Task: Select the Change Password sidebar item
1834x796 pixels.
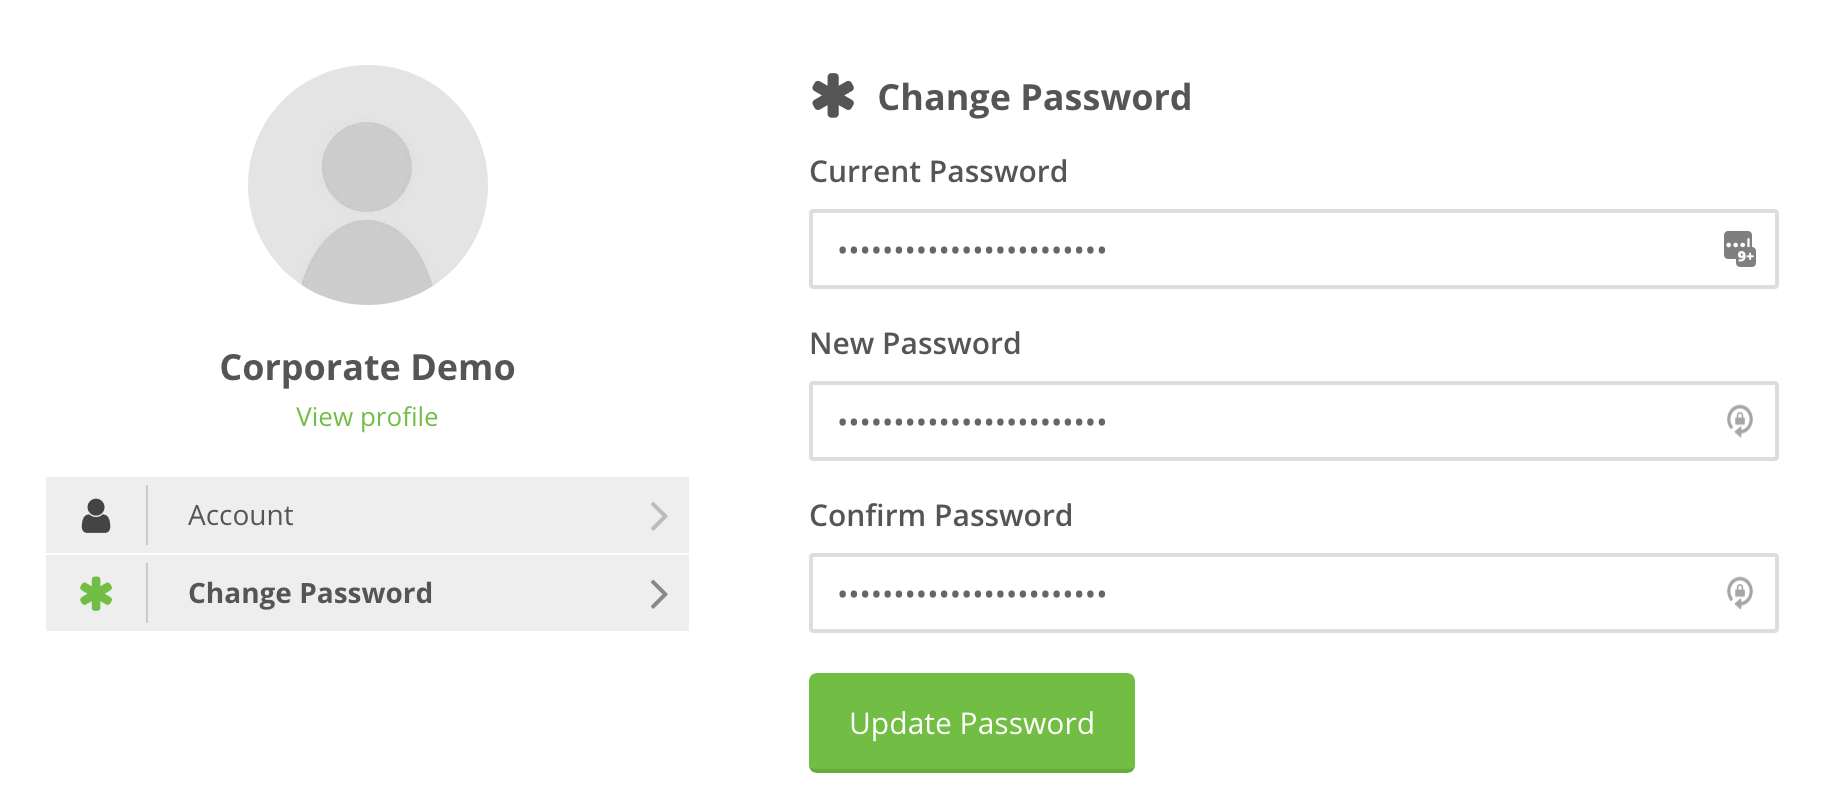Action: 310,594
